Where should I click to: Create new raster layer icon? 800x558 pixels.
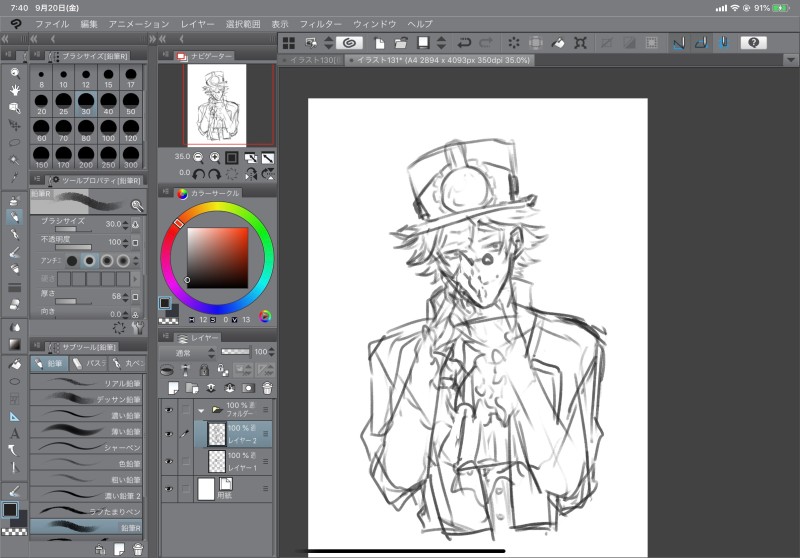173,388
